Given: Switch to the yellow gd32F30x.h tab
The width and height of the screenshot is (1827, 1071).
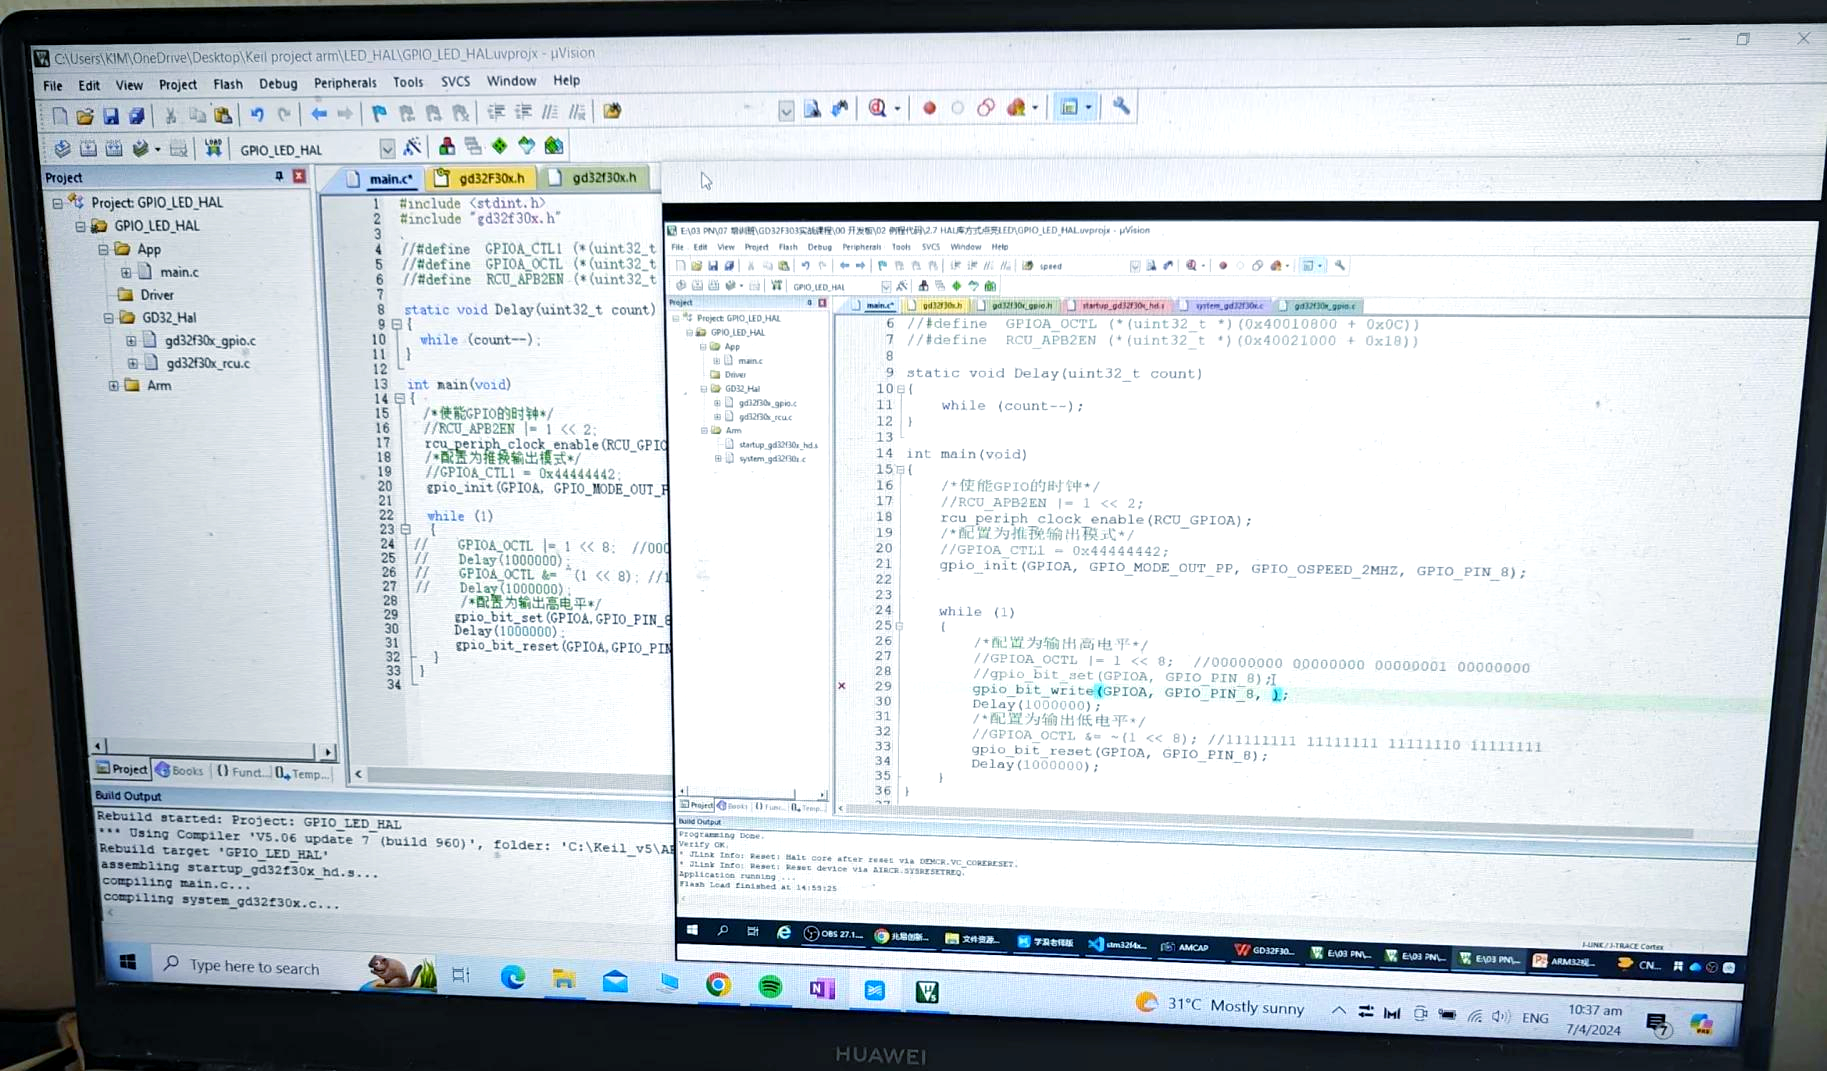Looking at the screenshot, I should pyautogui.click(x=481, y=178).
